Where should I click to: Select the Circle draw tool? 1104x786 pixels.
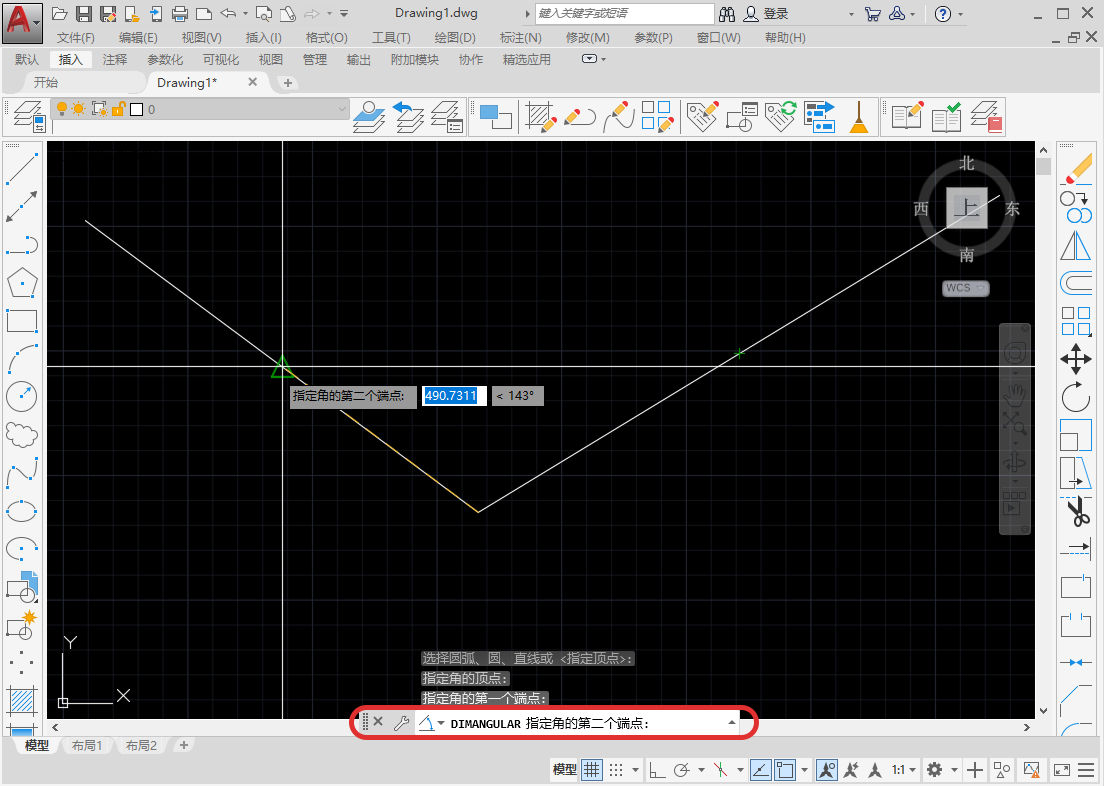click(22, 397)
